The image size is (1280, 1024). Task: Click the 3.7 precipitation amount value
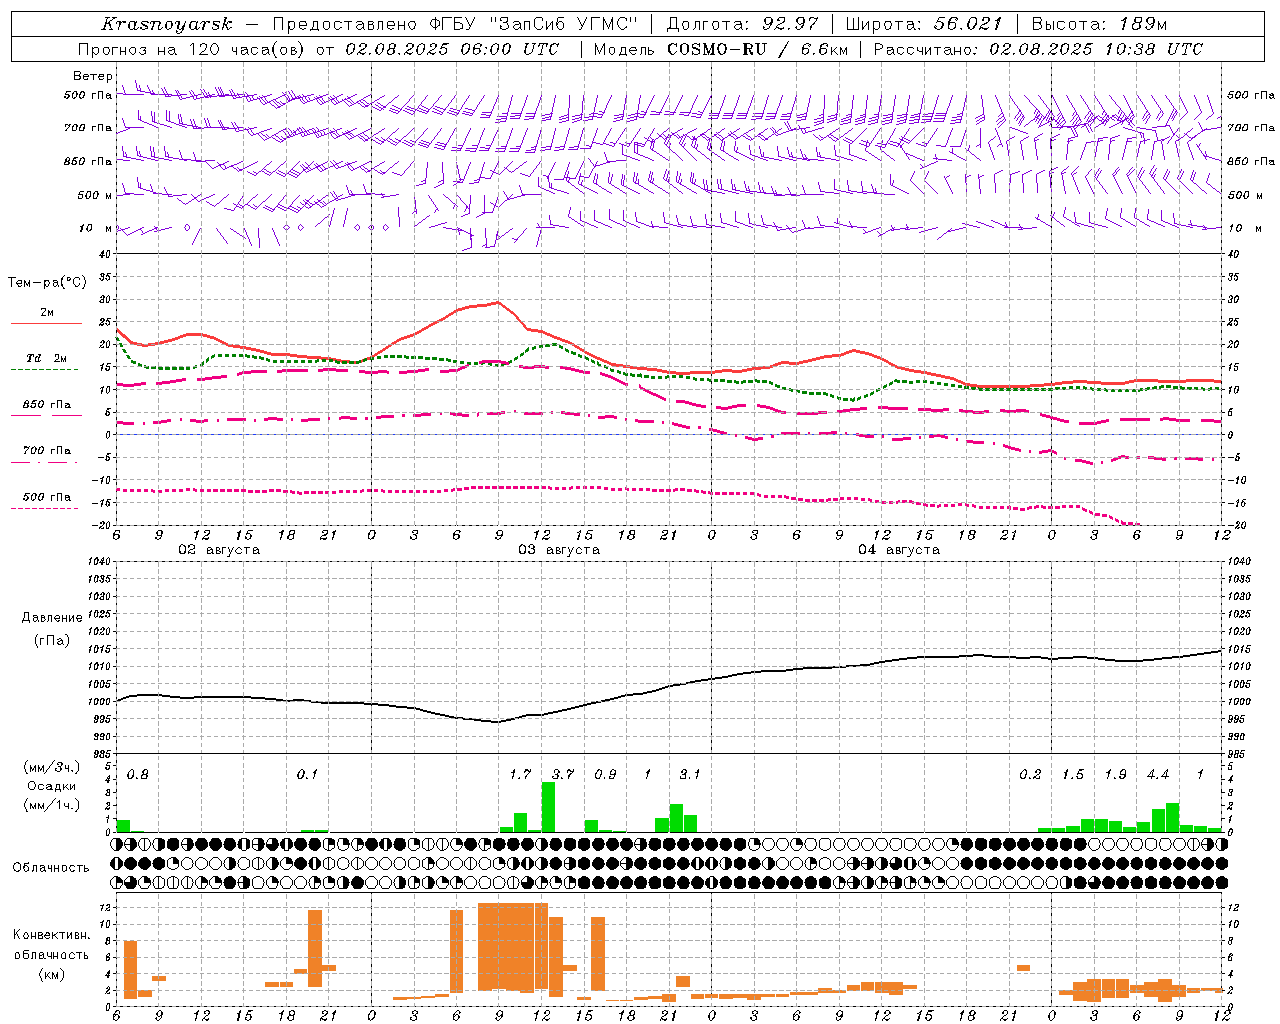[x=563, y=774]
